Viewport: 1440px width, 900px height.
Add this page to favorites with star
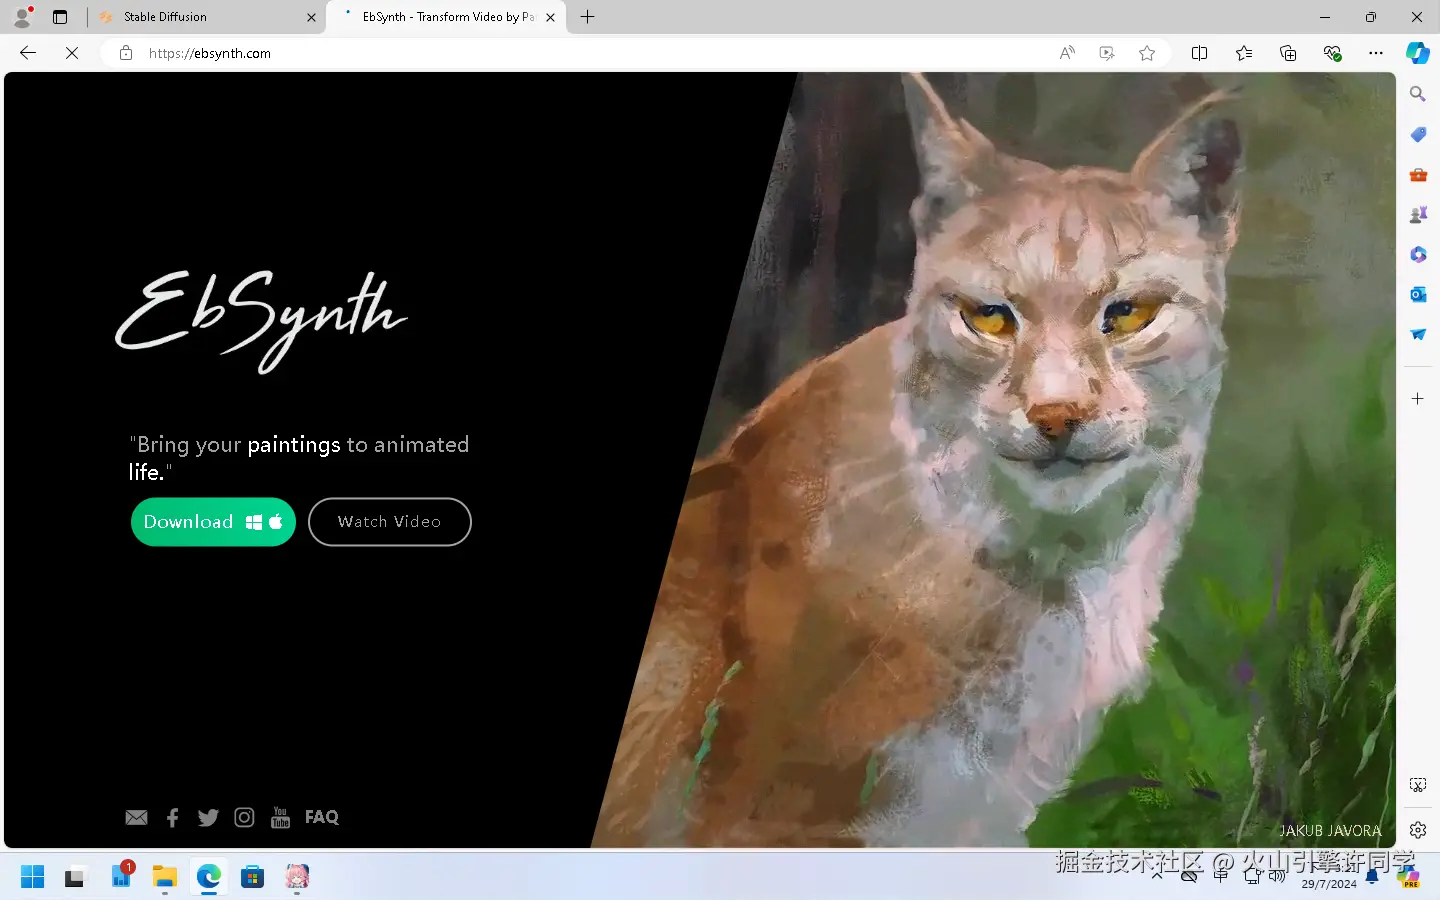(x=1147, y=53)
